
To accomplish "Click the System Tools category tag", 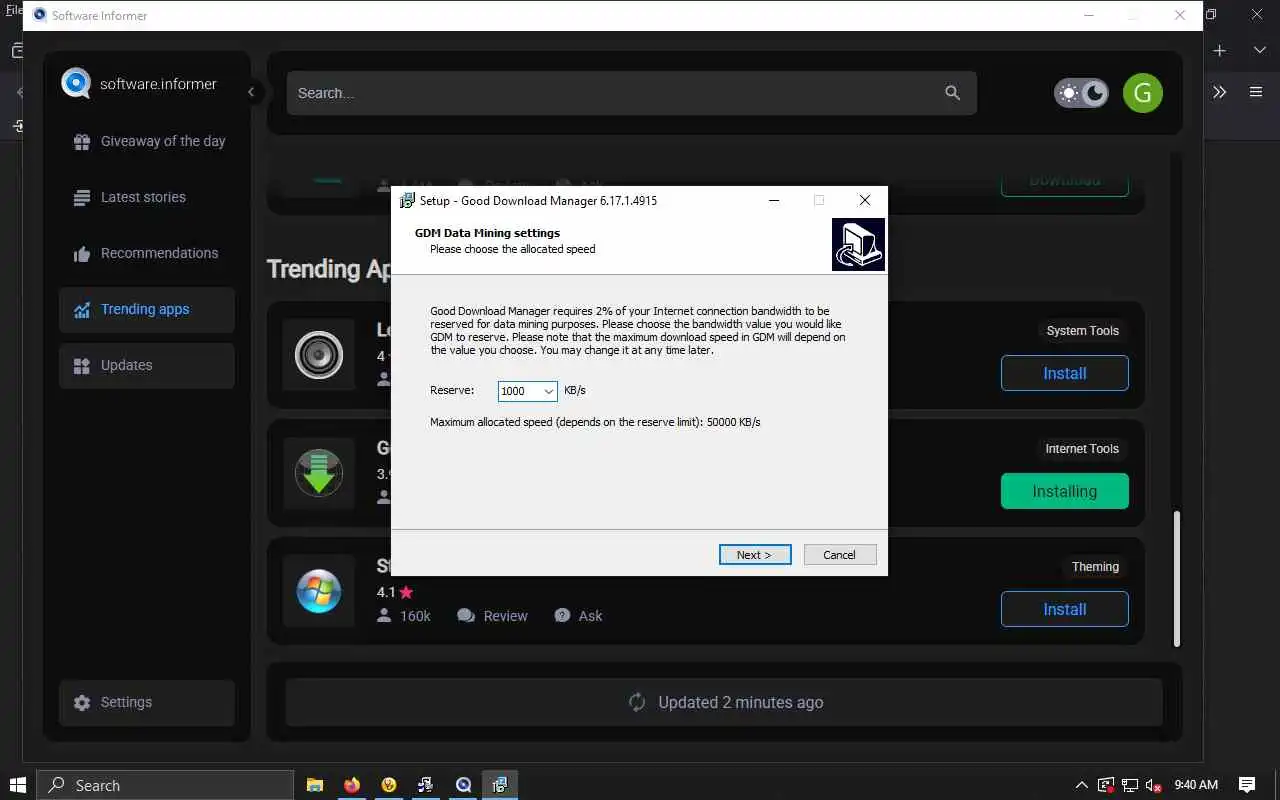I will click(1082, 331).
